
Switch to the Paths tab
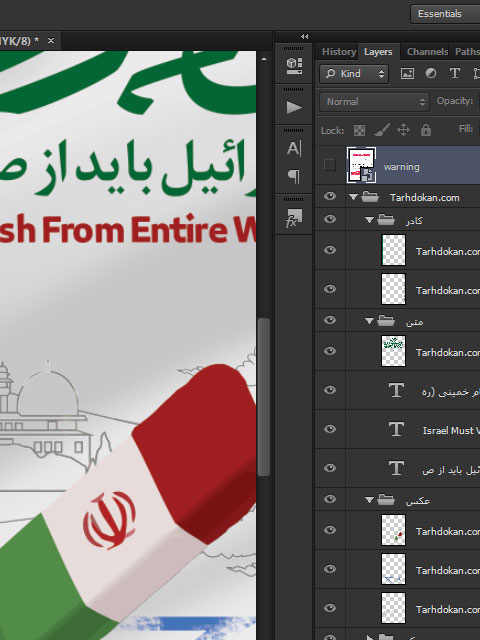467,52
